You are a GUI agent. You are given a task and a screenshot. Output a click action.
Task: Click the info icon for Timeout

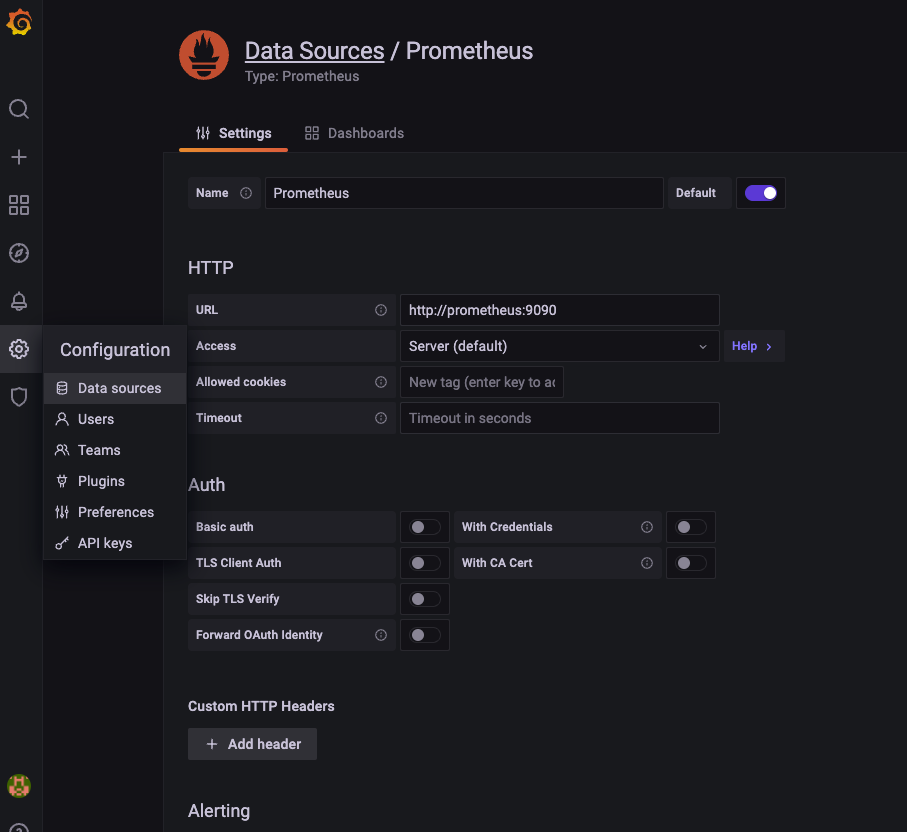[x=381, y=418]
